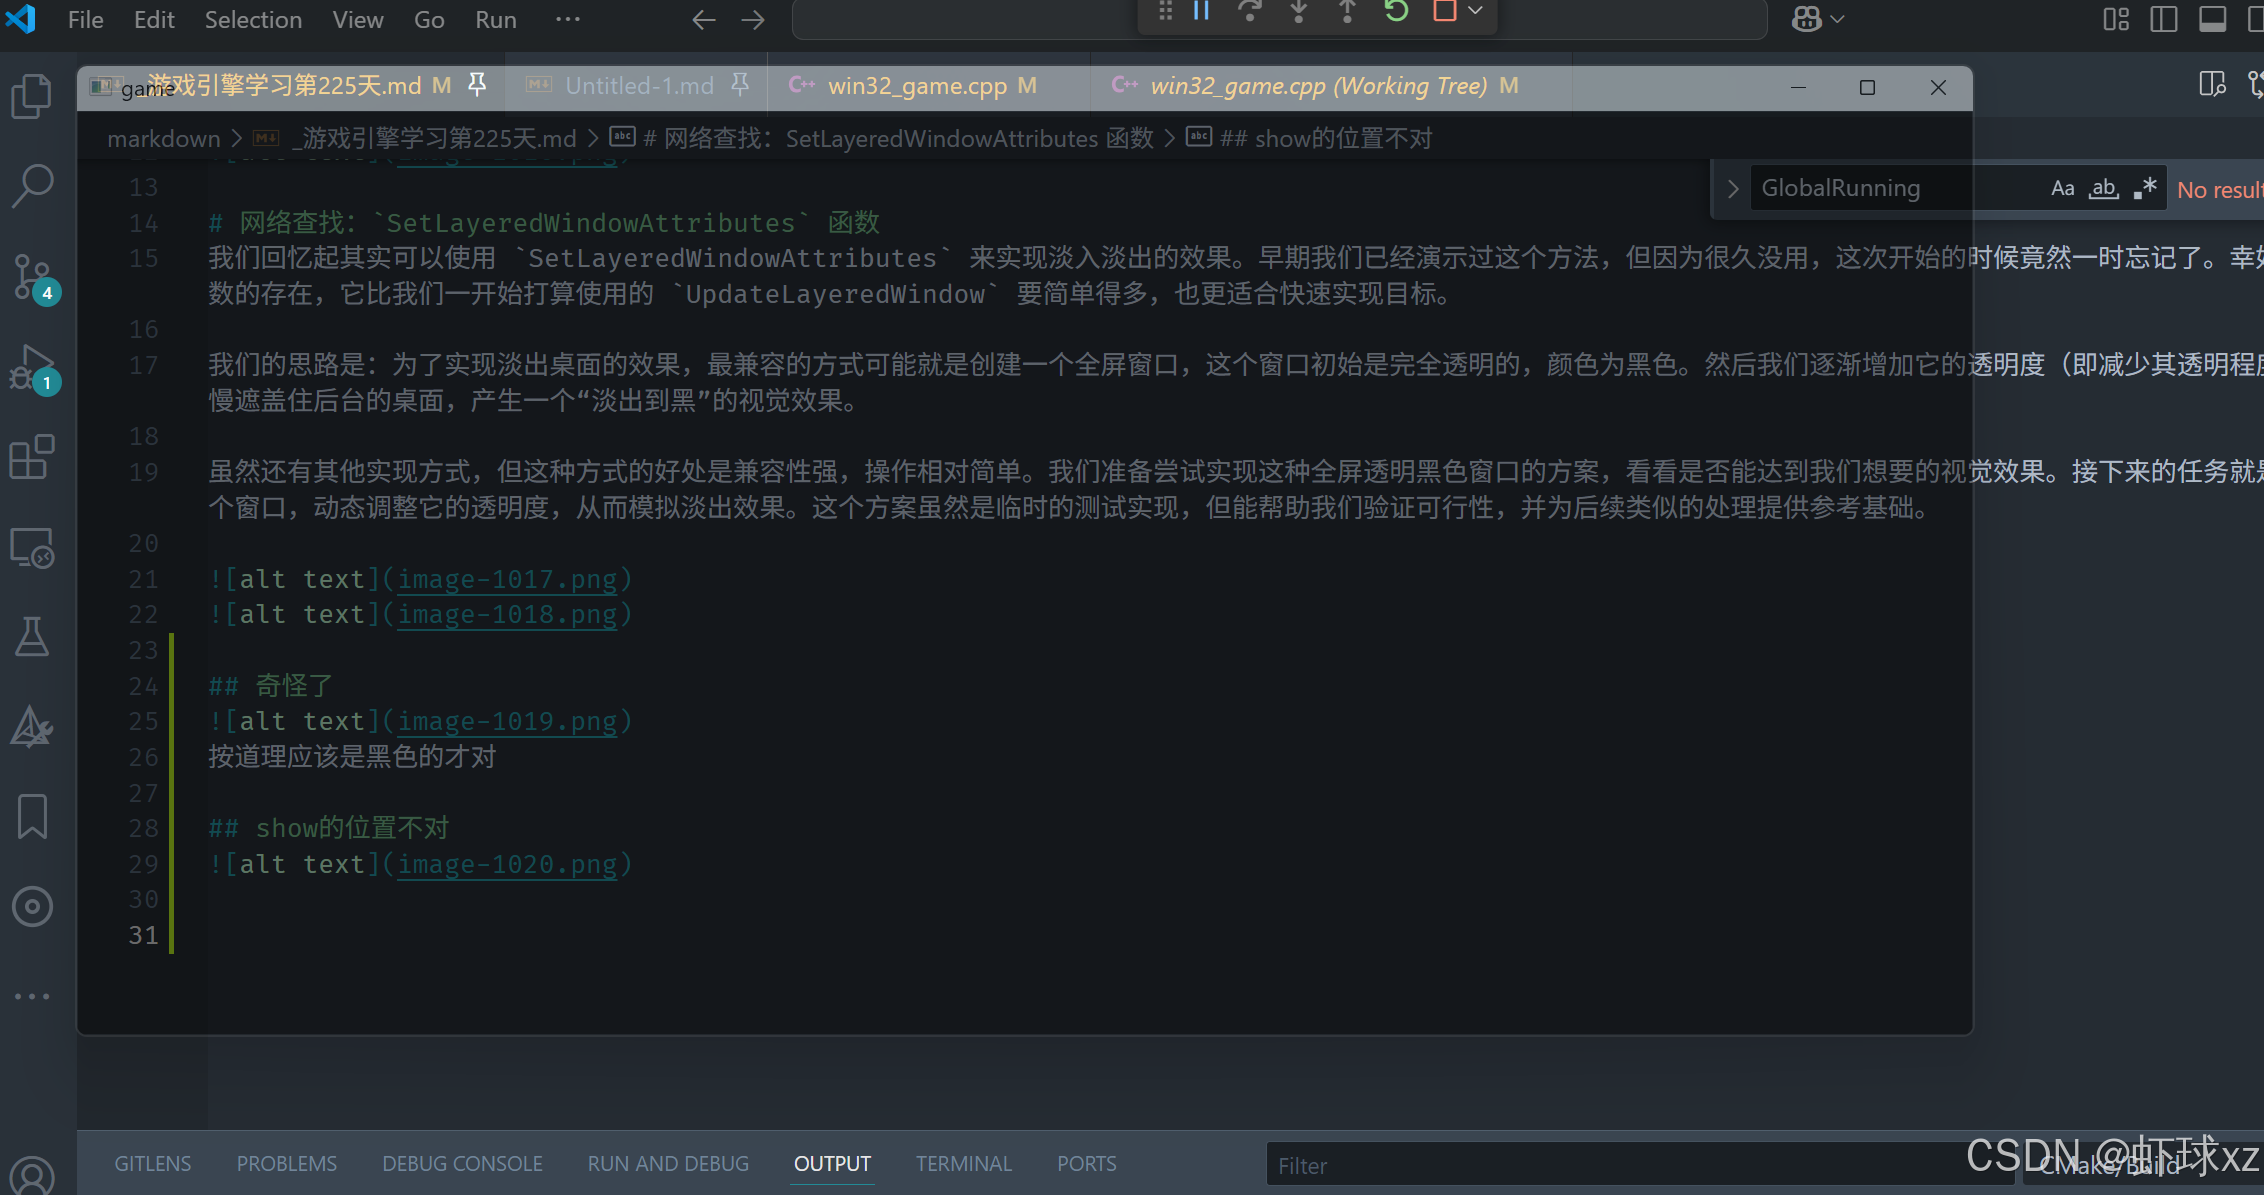The image size is (2264, 1195).
Task: Open the Testing flask icon view
Action: click(32, 637)
